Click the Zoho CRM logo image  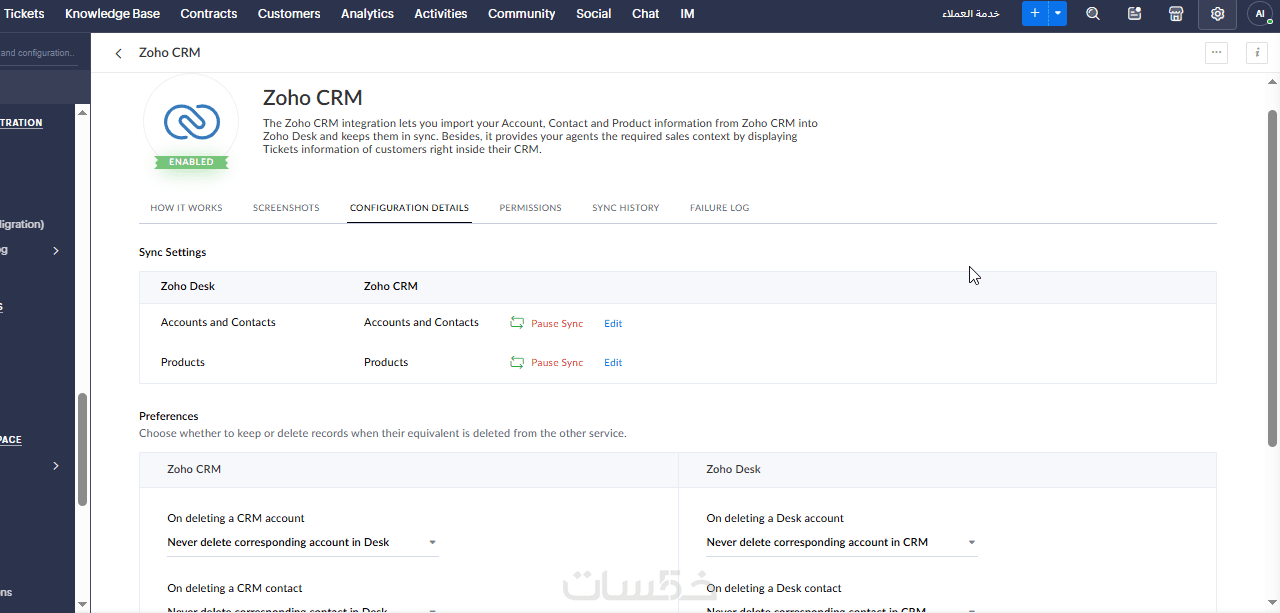pyautogui.click(x=191, y=121)
